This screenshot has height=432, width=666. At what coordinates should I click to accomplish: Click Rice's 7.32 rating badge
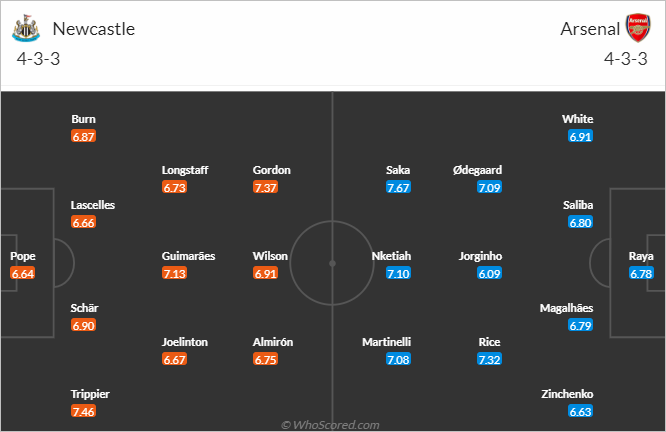click(x=489, y=359)
